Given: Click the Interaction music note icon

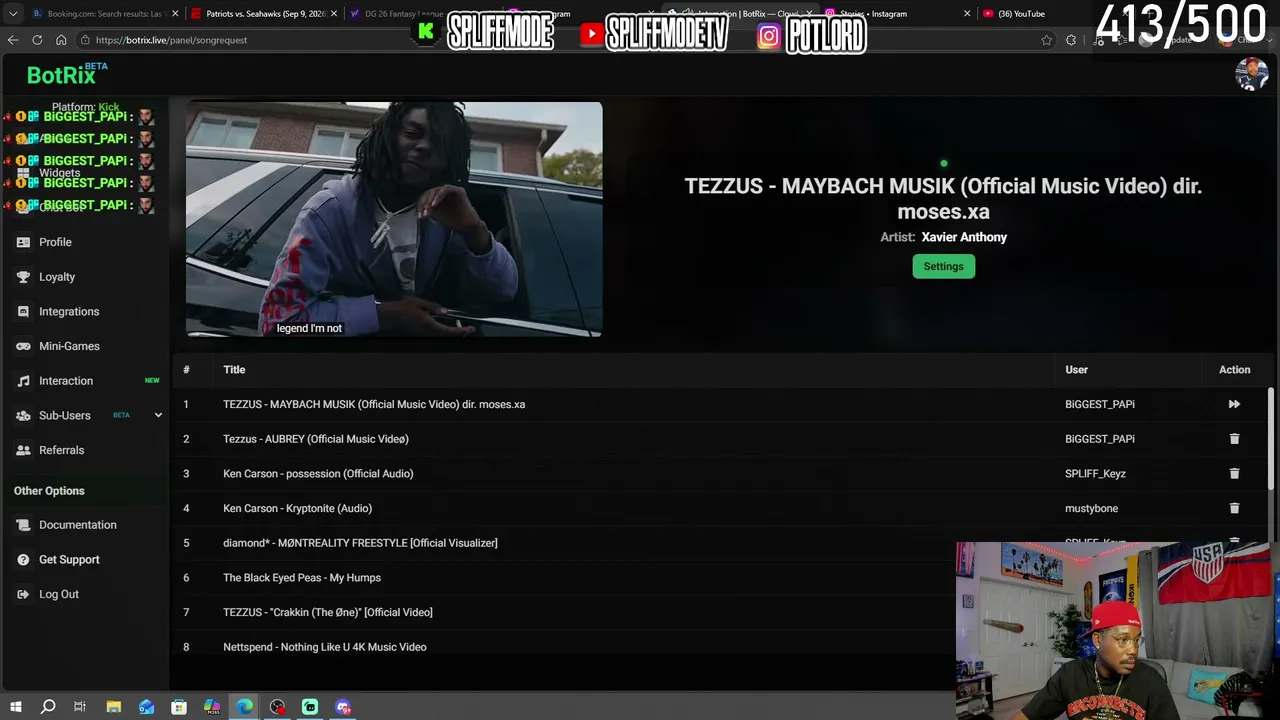Looking at the screenshot, I should click(23, 381).
